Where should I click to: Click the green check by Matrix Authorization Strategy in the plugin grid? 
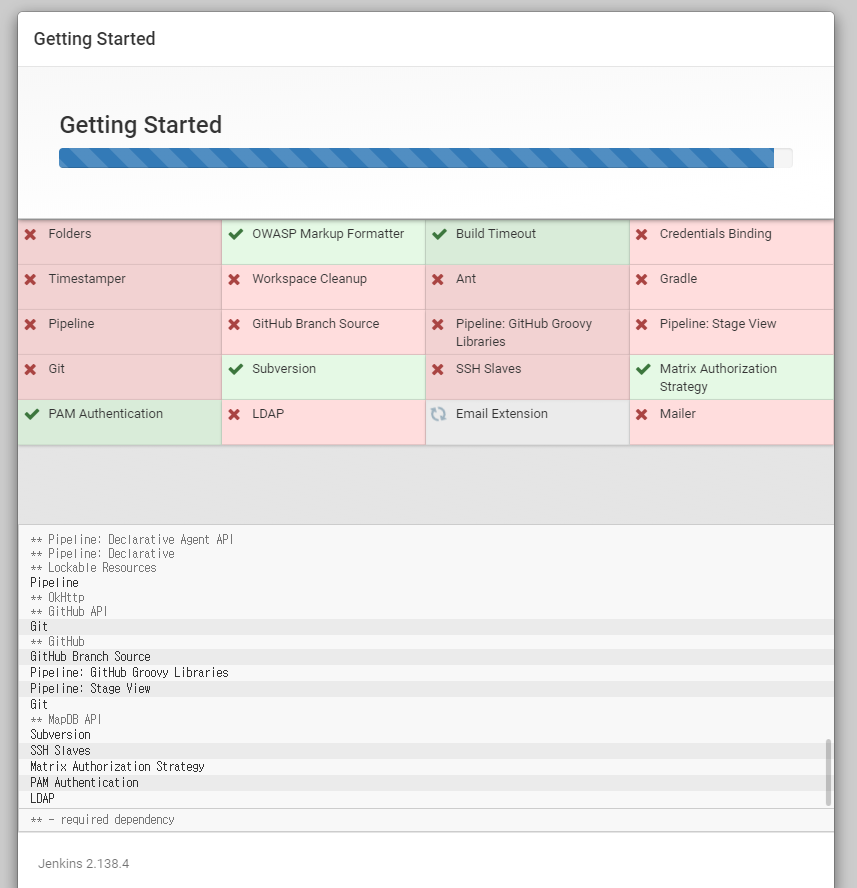643,369
